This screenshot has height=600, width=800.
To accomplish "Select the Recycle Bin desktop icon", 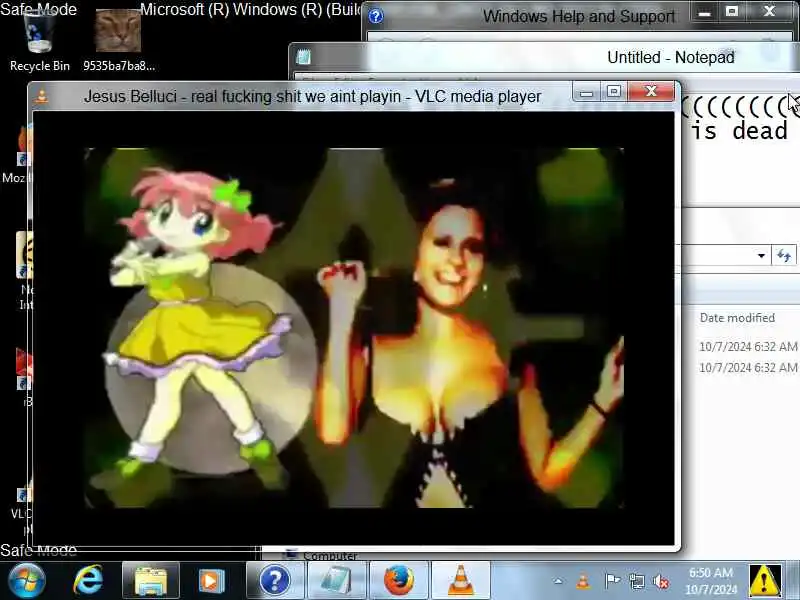I will tap(40, 41).
